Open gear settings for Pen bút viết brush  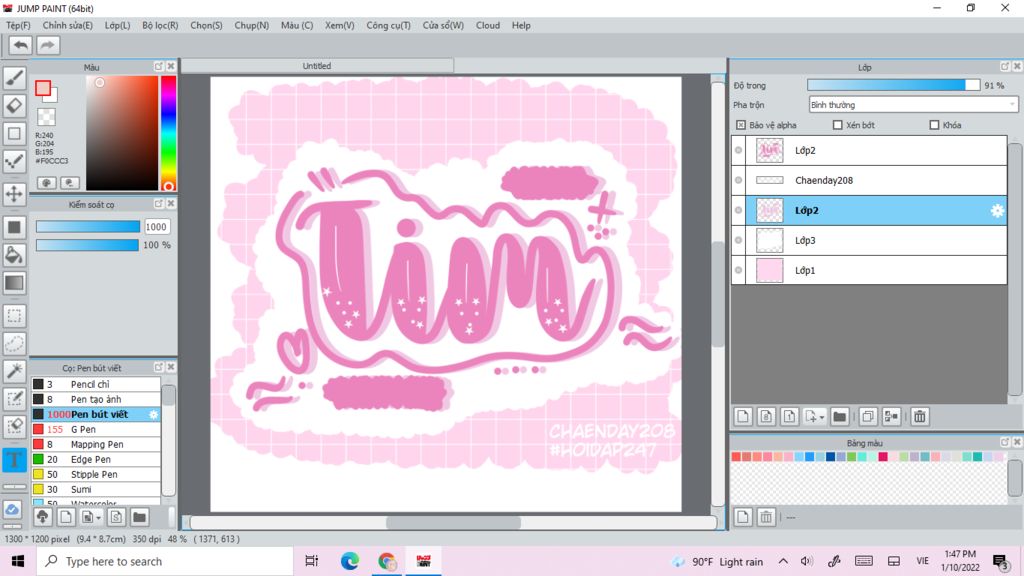pos(153,414)
